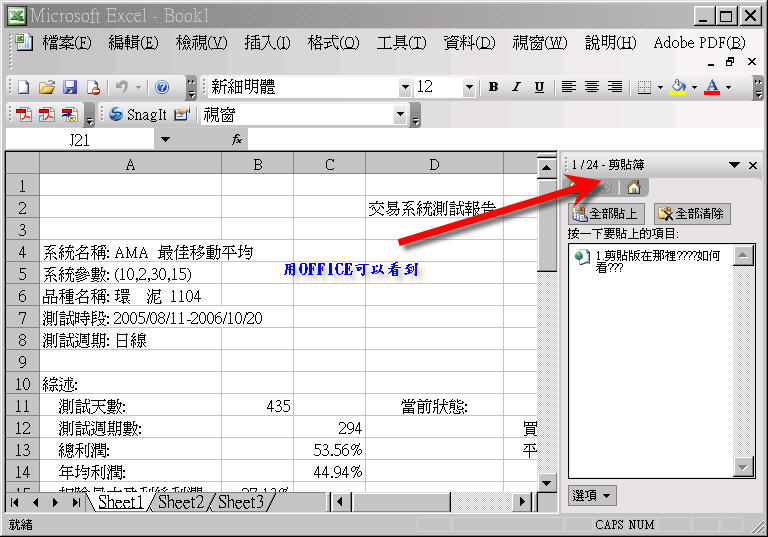Open the 資料(D) menu
This screenshot has width=768, height=537.
pos(469,43)
